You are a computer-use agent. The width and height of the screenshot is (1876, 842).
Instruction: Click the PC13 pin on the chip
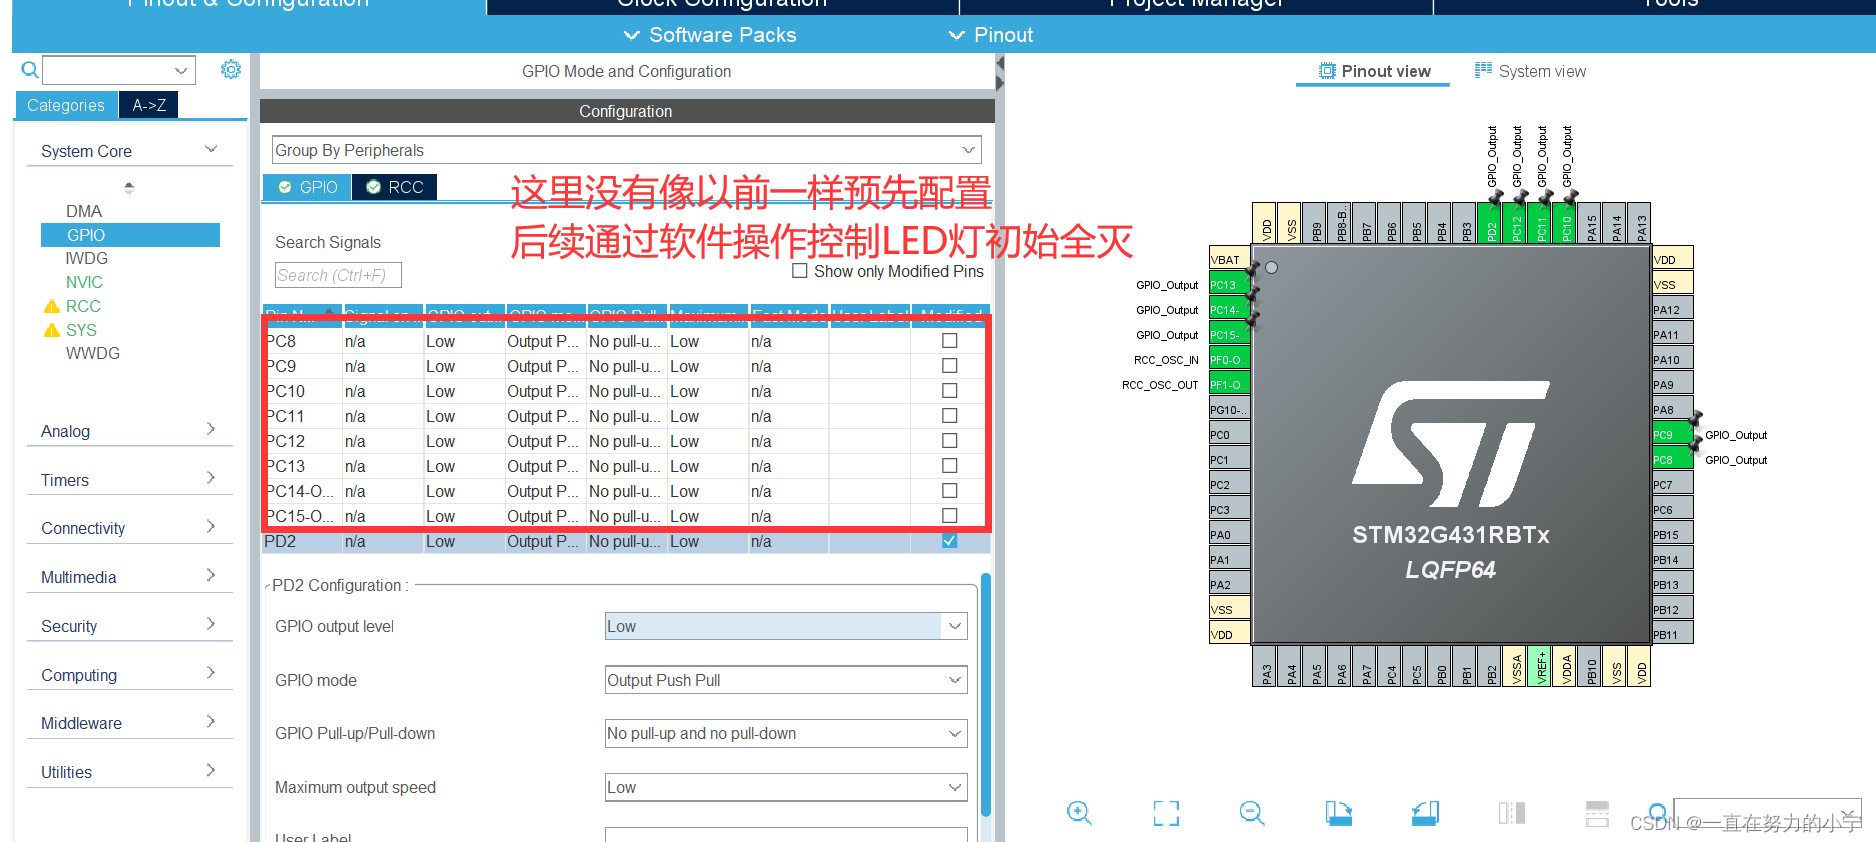(1229, 285)
